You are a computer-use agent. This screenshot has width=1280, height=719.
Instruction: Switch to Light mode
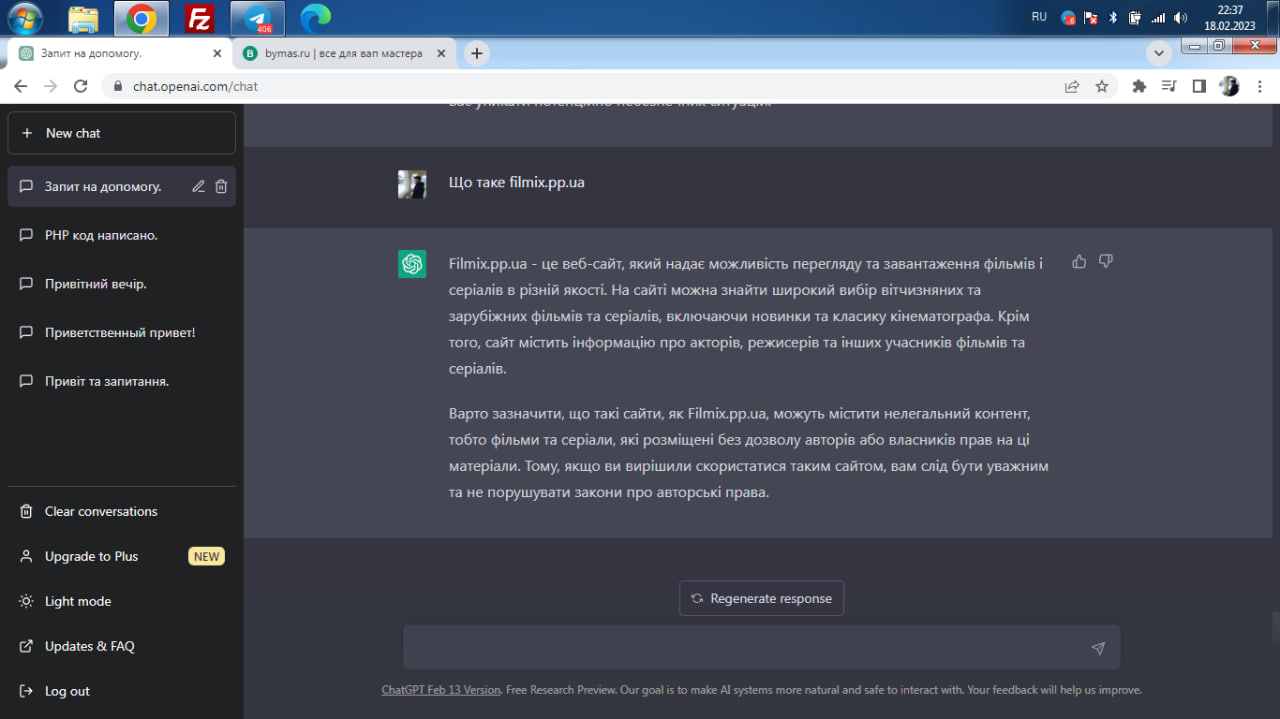[x=78, y=601]
